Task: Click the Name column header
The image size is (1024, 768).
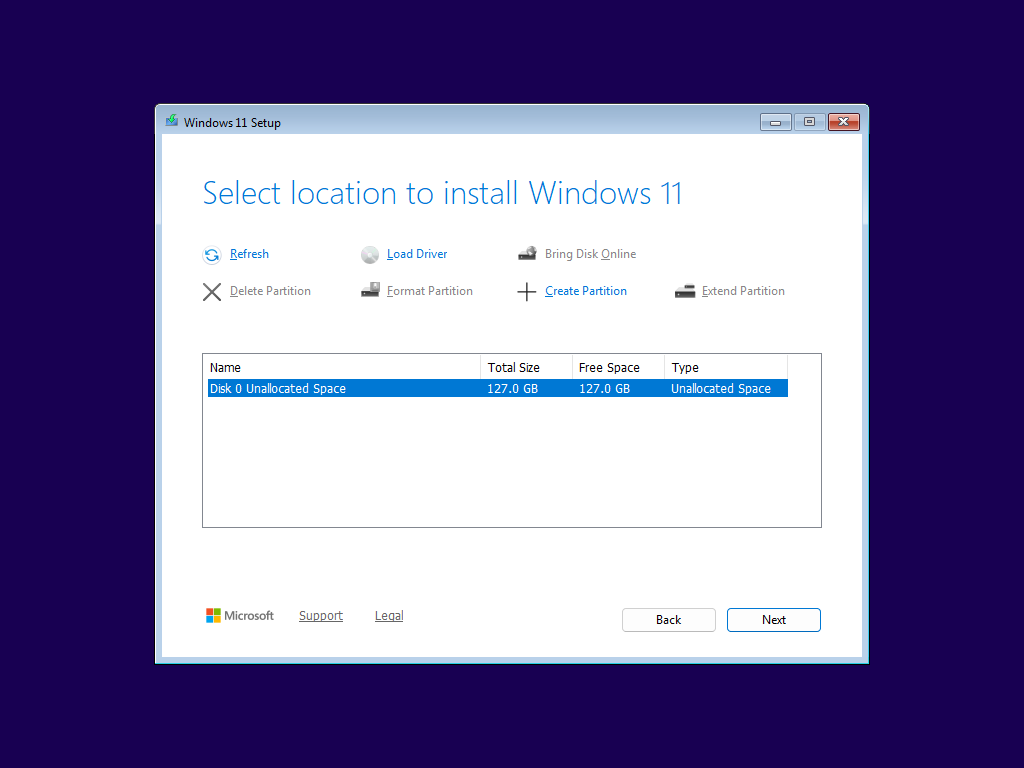Action: [x=344, y=368]
